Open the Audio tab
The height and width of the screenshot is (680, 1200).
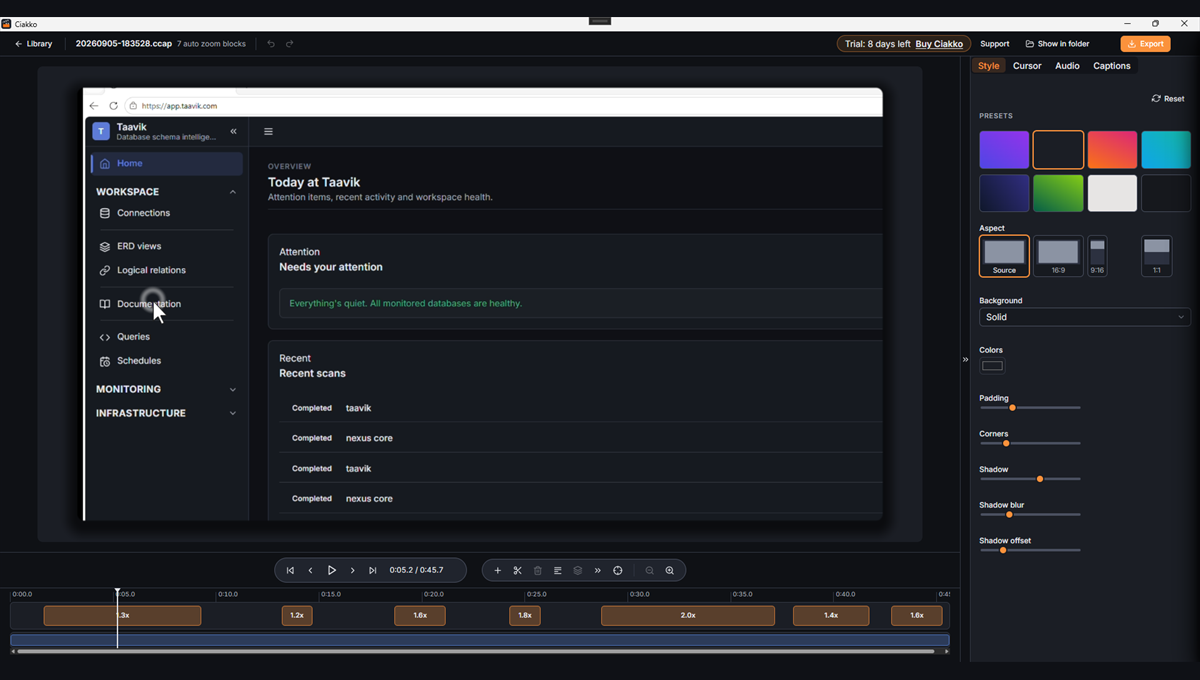1067,66
